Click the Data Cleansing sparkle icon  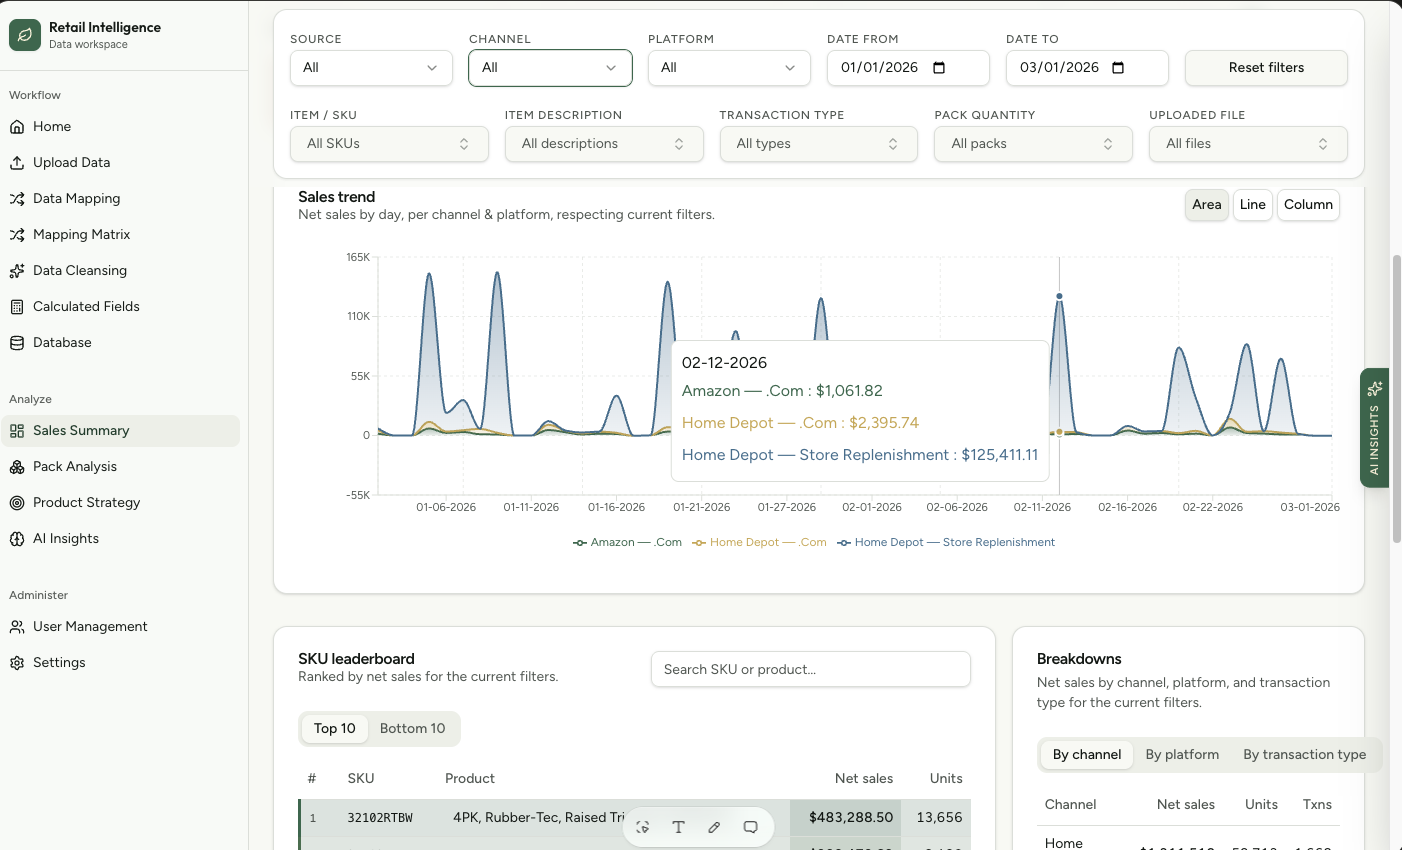(17, 271)
